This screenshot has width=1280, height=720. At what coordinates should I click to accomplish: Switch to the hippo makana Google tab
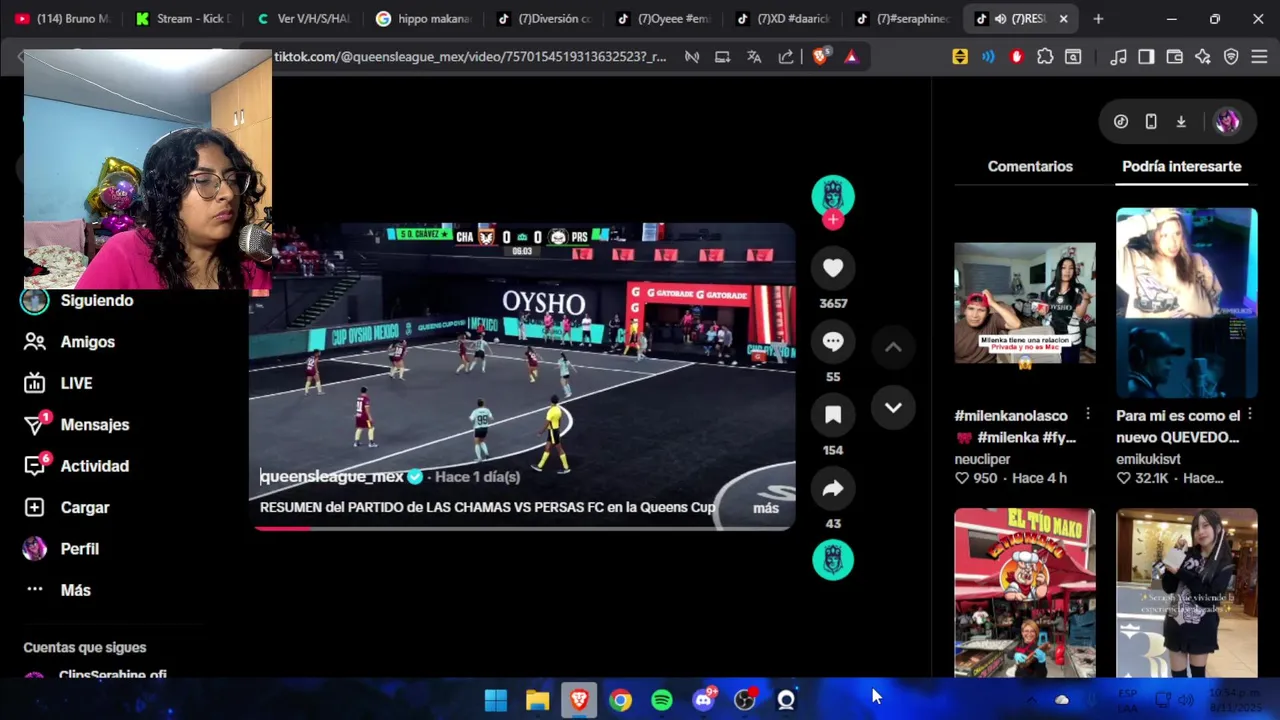point(424,19)
